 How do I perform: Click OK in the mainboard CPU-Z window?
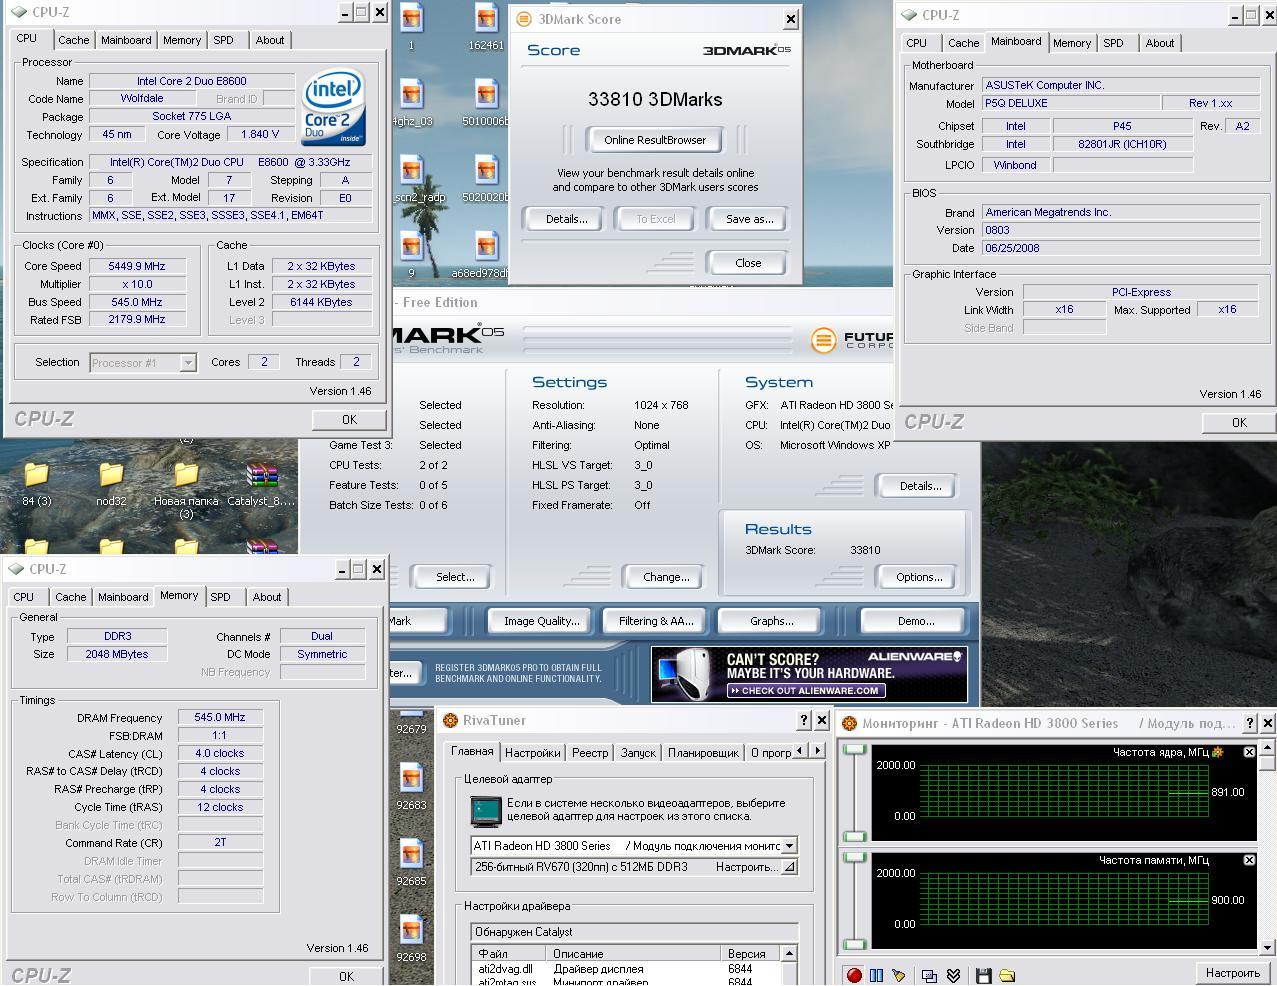[x=1239, y=423]
